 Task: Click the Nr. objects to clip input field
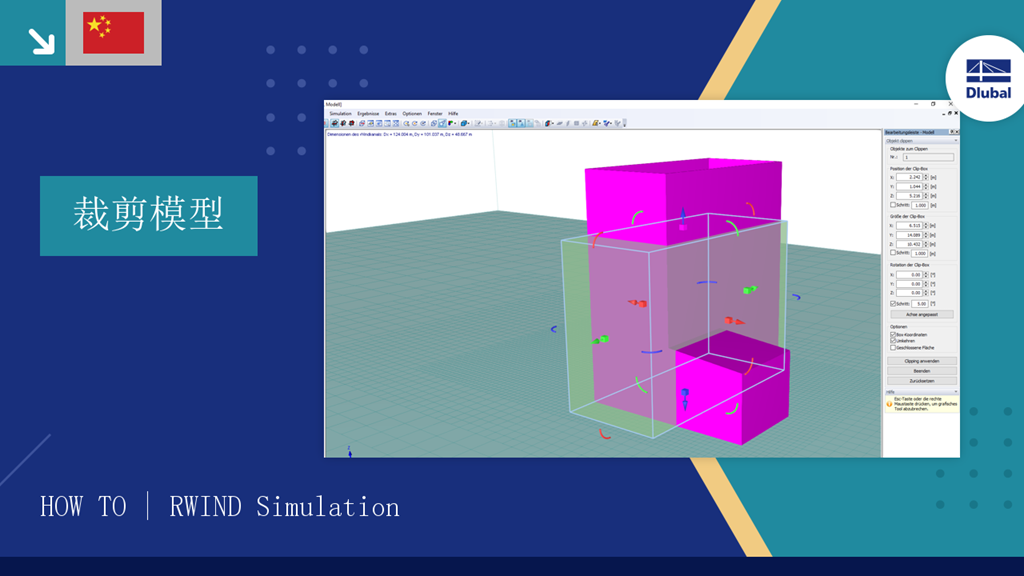click(x=928, y=157)
